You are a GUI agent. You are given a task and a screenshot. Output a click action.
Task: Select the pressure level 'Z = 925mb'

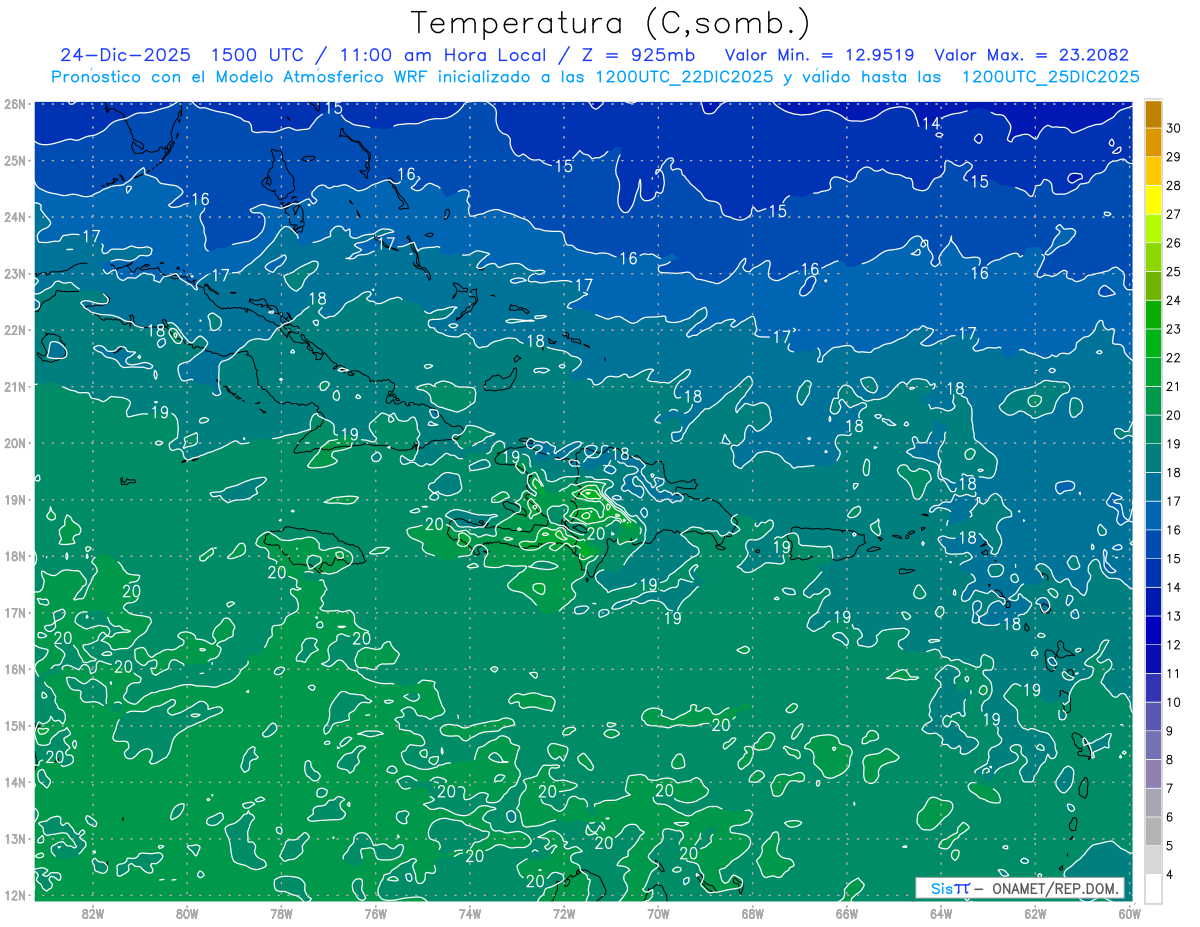click(x=640, y=55)
